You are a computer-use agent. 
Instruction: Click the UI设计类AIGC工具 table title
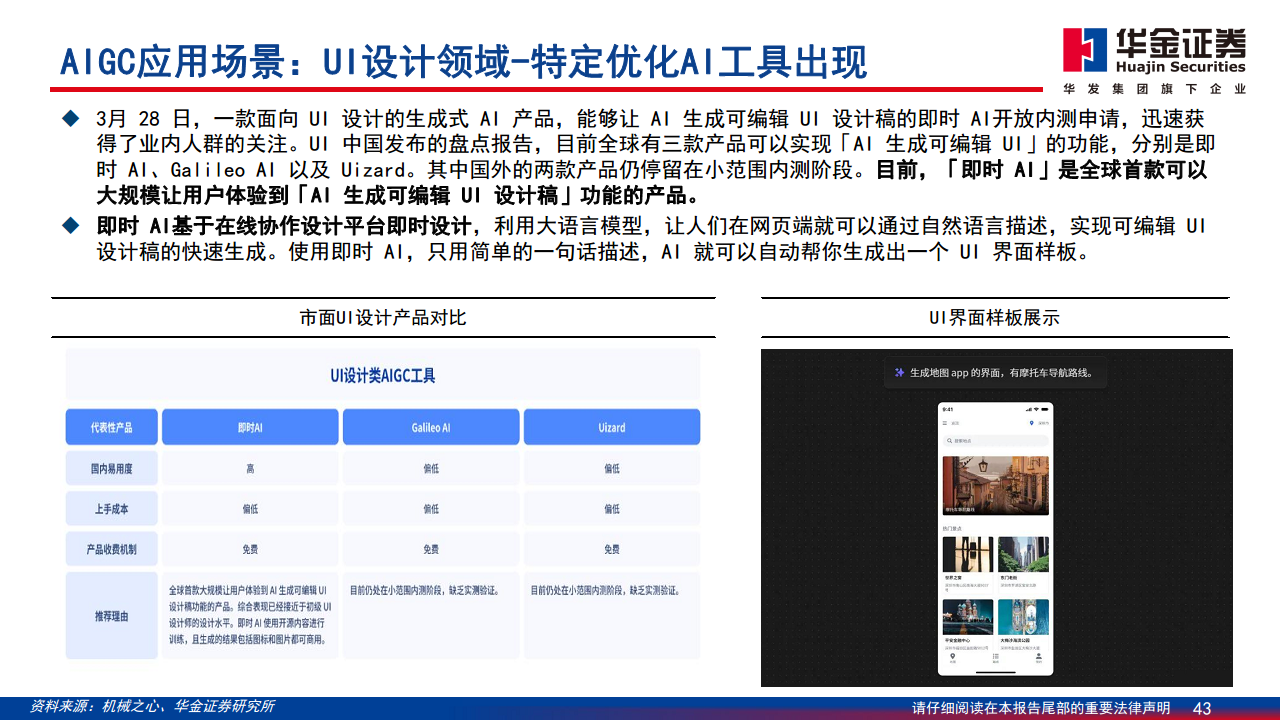point(383,376)
